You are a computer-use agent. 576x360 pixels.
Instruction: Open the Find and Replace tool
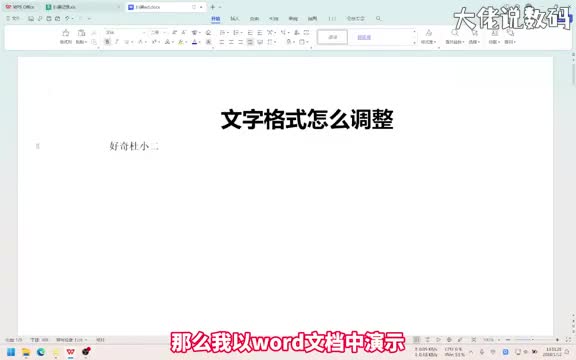tap(454, 36)
